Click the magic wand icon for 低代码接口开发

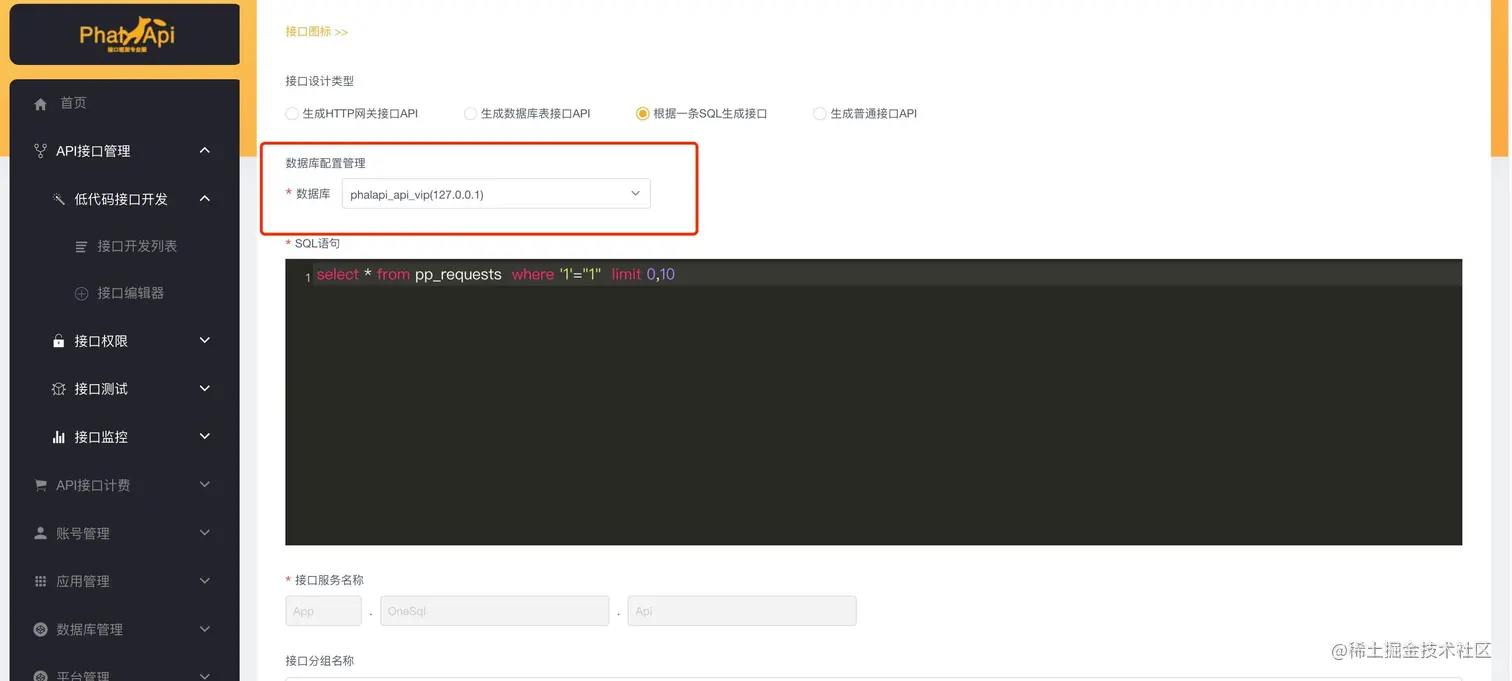[59, 199]
